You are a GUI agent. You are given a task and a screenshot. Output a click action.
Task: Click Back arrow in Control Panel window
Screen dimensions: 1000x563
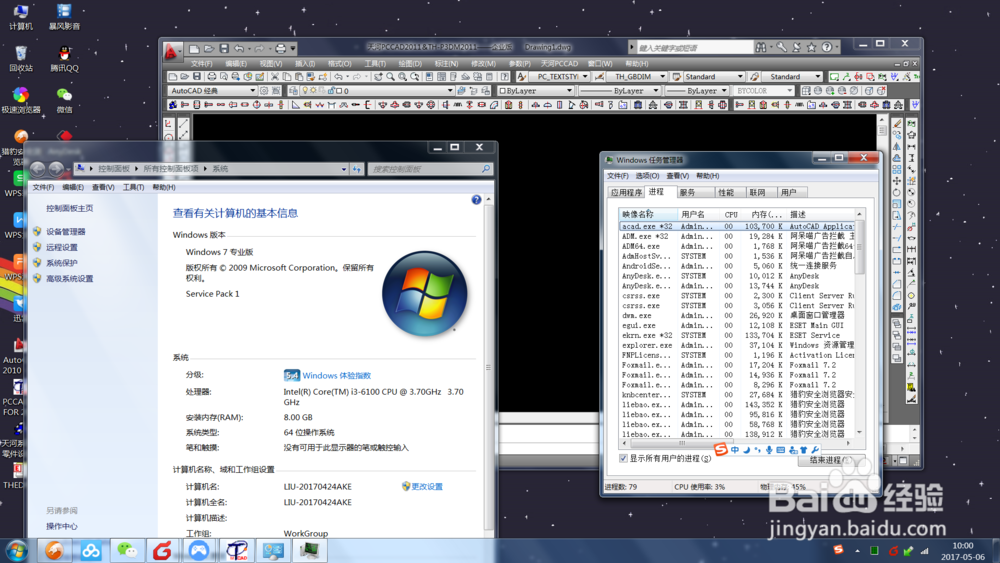tap(38, 168)
